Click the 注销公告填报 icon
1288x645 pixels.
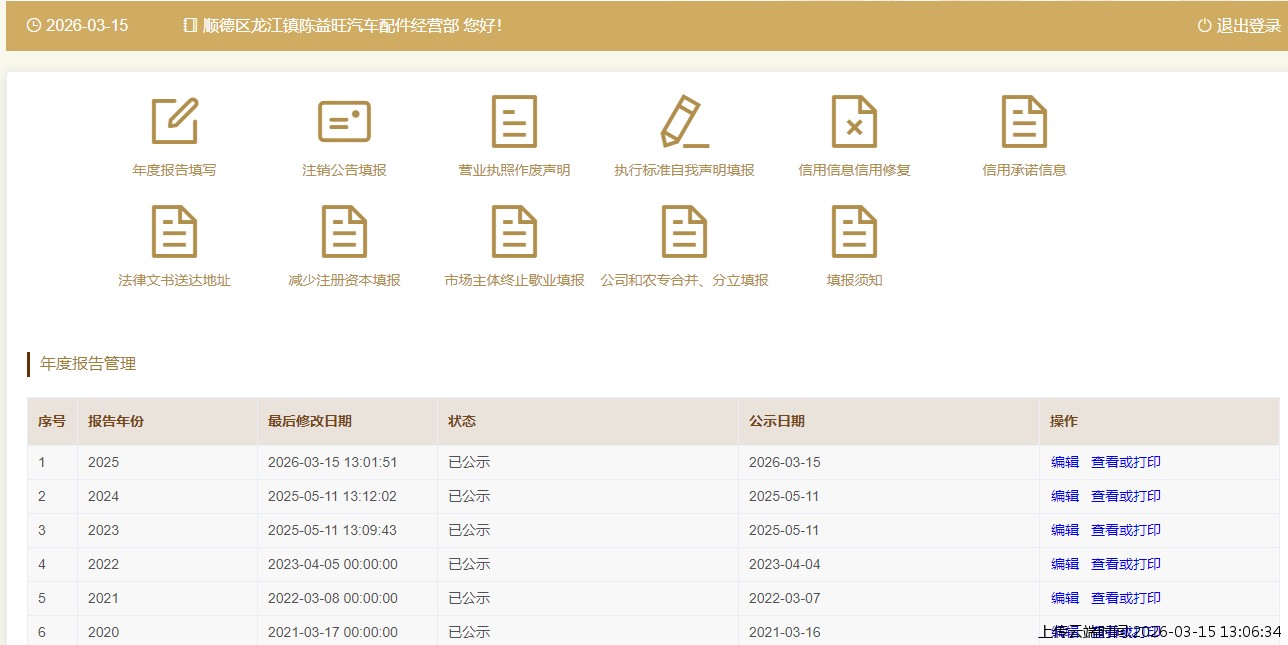(344, 122)
